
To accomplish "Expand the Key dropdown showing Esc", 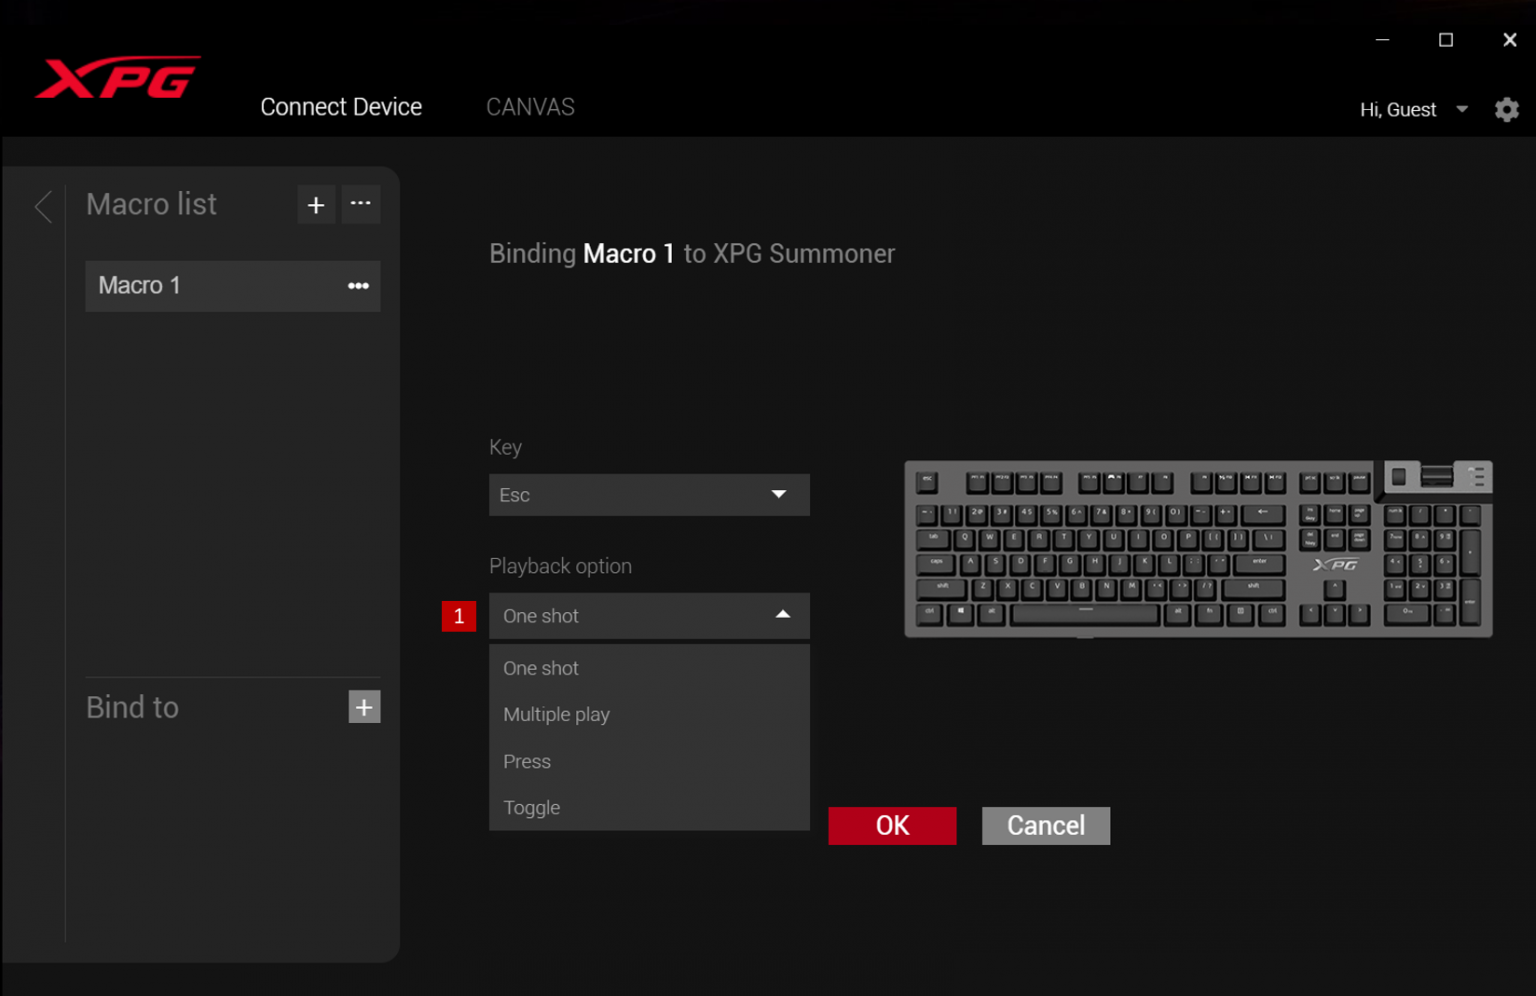I will [648, 495].
